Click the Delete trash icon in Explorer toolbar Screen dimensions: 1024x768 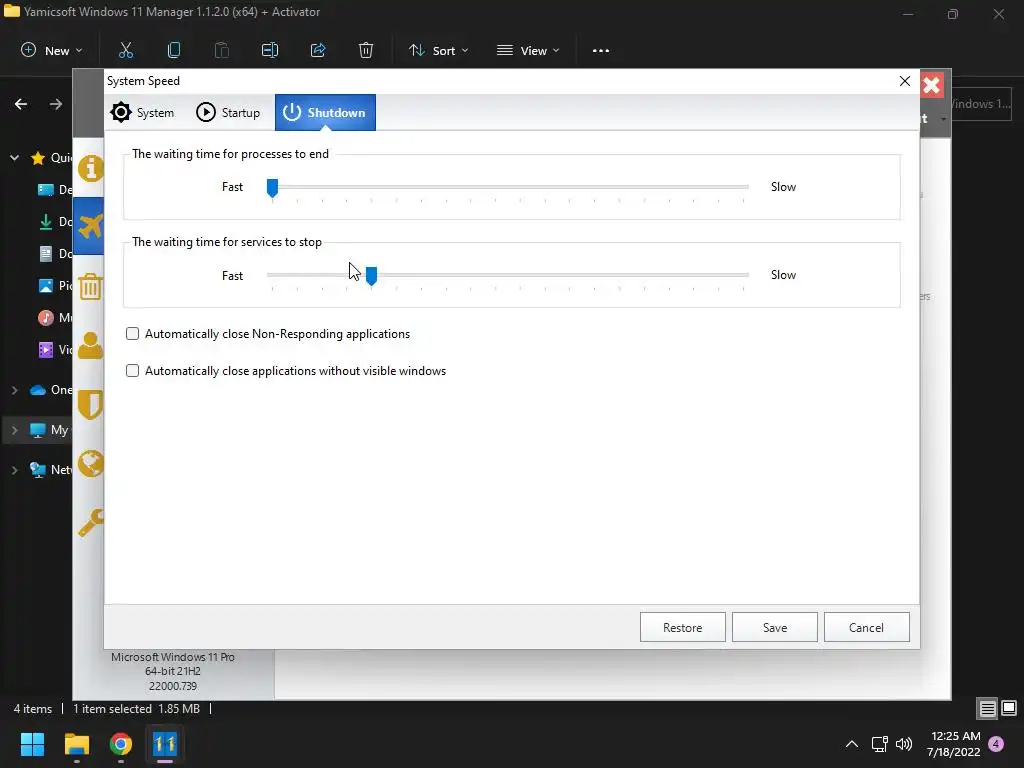click(x=366, y=50)
